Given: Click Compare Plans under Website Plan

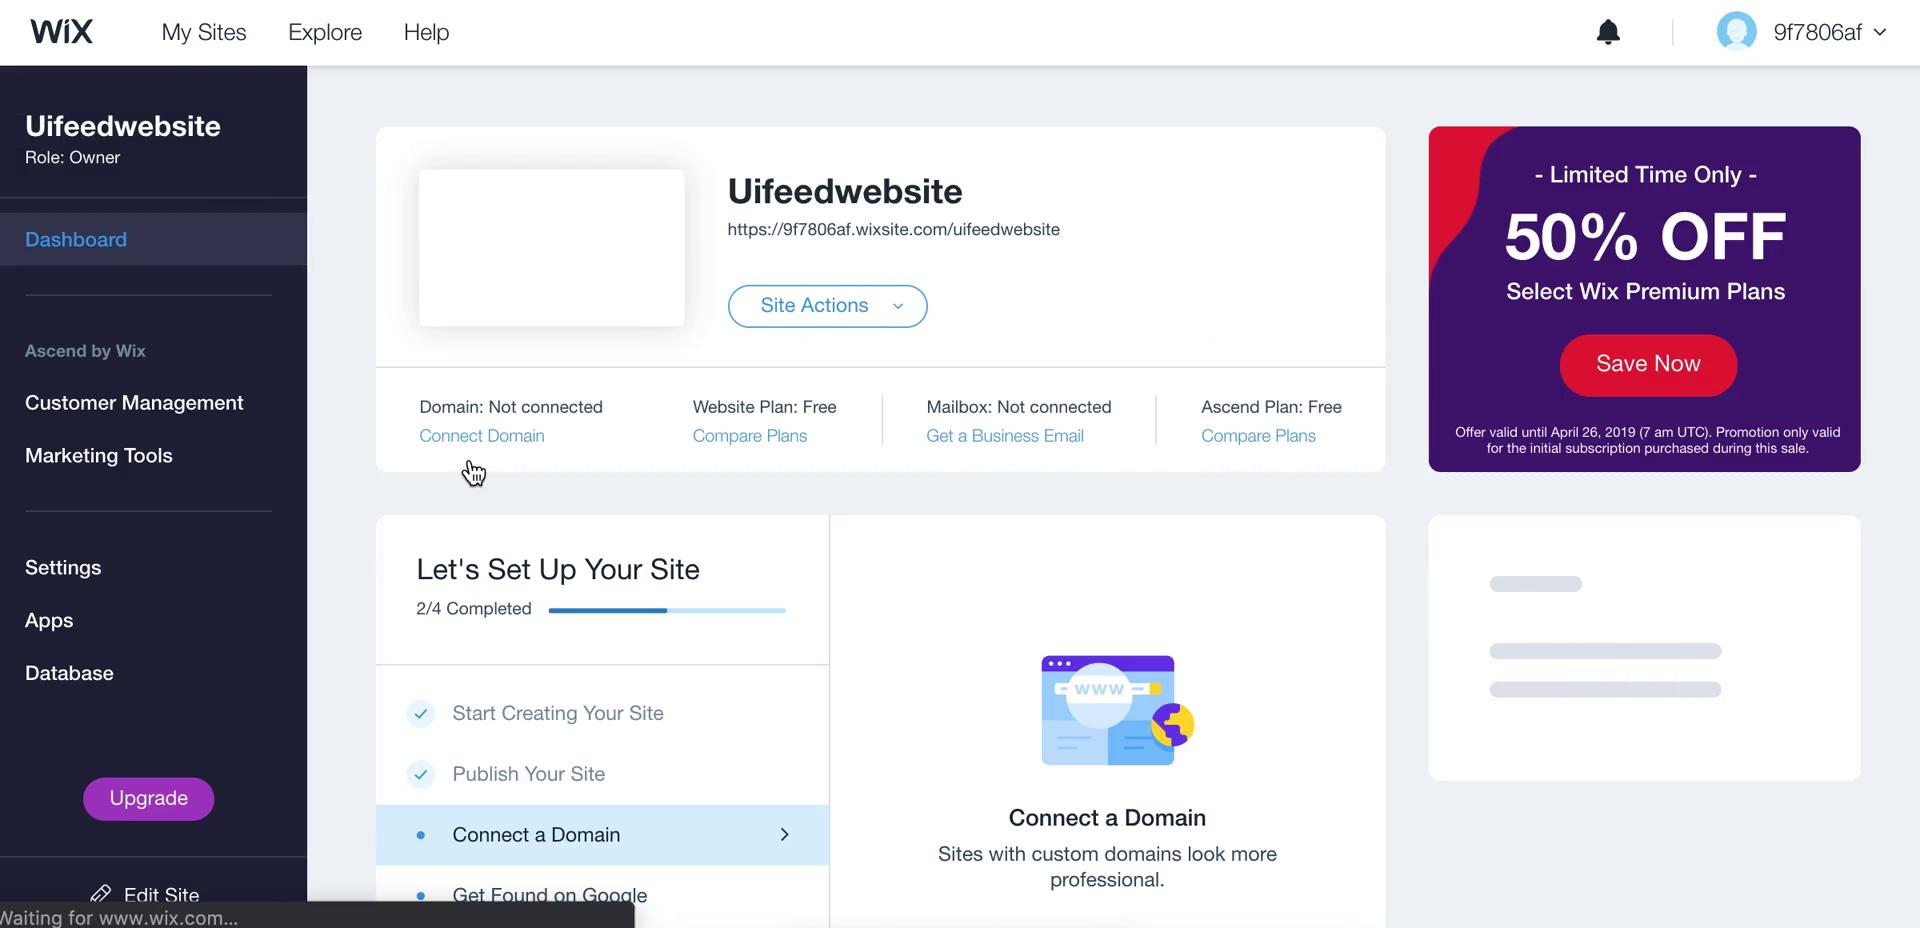Looking at the screenshot, I should click(750, 436).
